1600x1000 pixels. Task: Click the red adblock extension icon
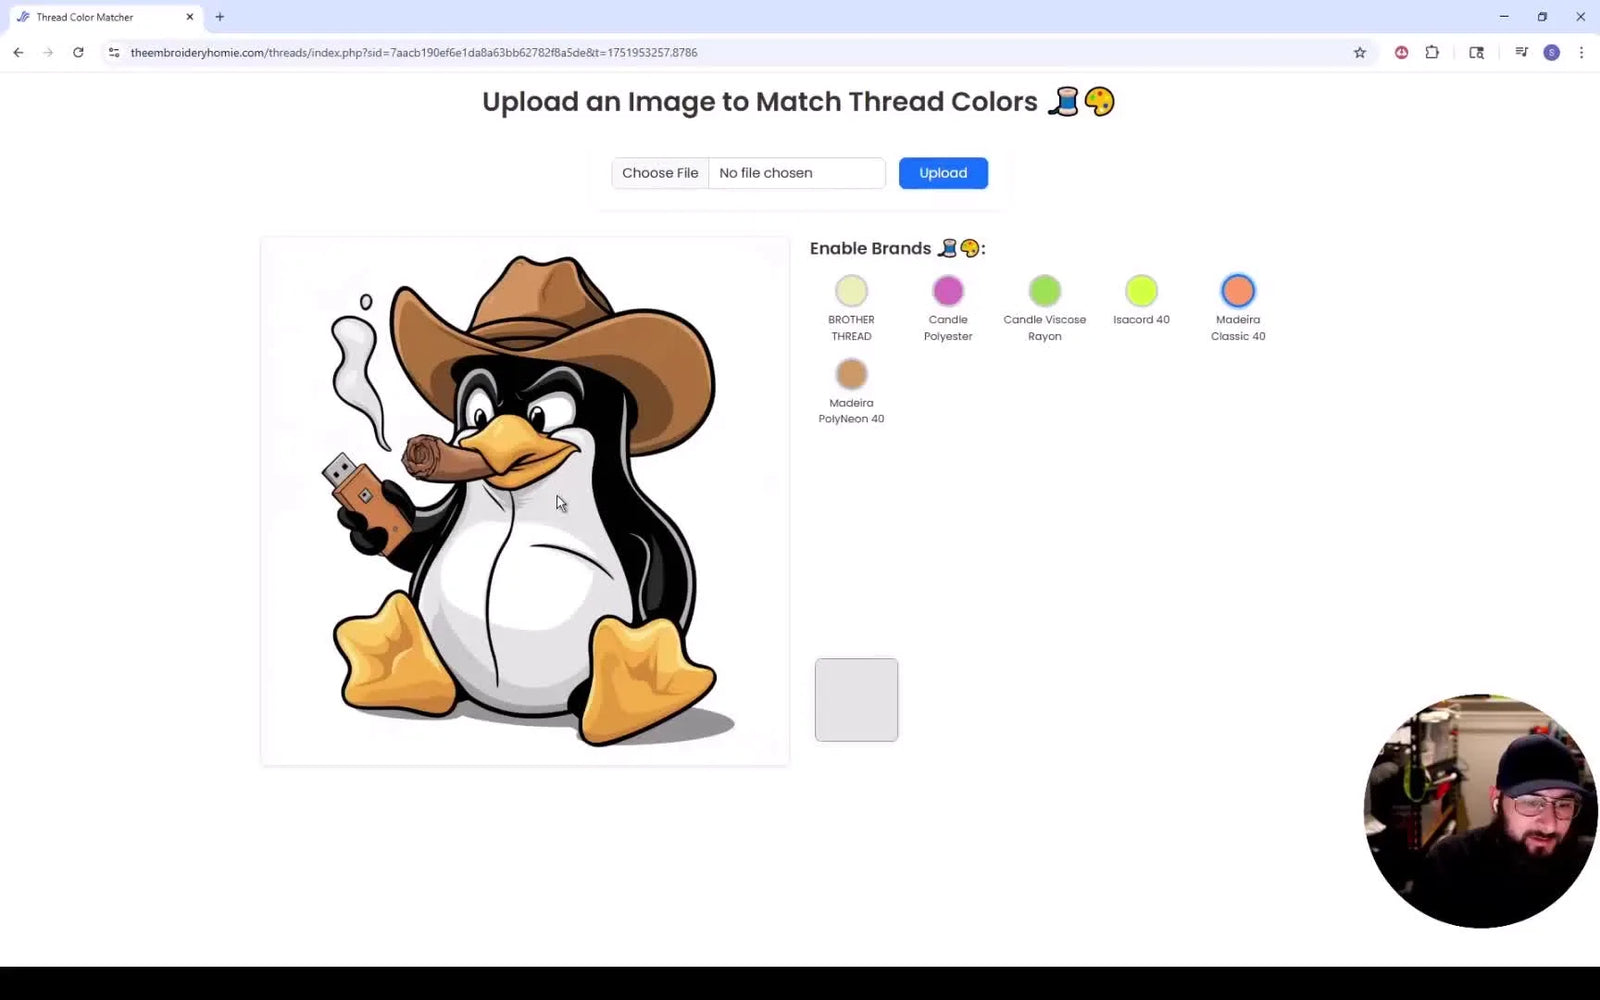(x=1401, y=52)
